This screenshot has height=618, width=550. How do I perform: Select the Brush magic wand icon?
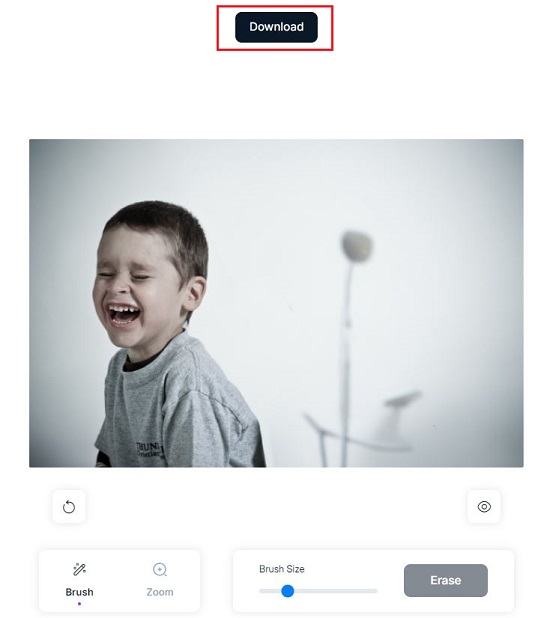click(x=80, y=569)
